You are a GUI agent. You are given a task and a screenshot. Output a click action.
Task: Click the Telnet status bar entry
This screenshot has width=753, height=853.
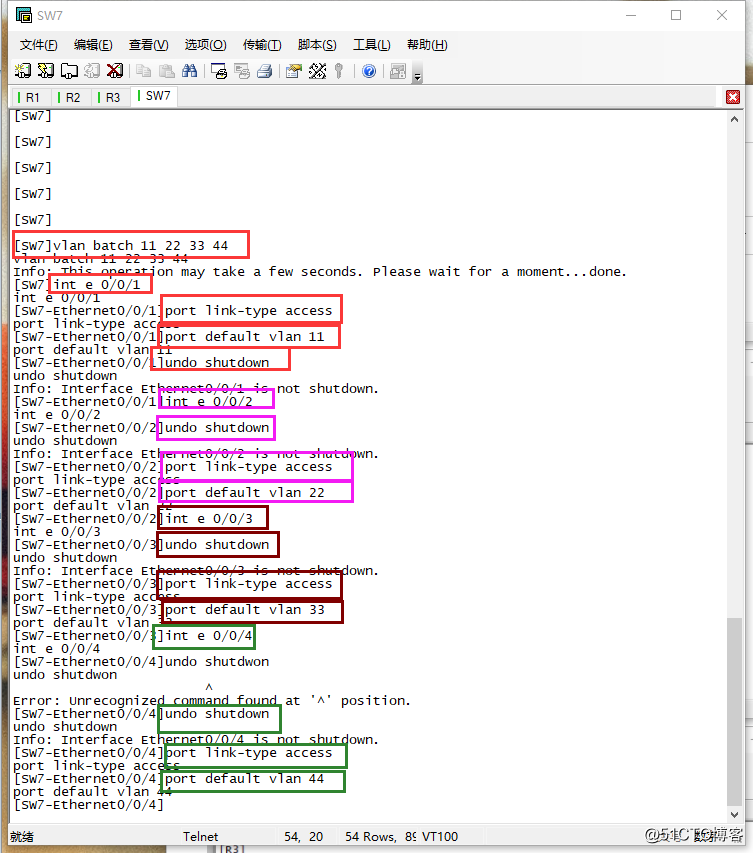tap(200, 836)
